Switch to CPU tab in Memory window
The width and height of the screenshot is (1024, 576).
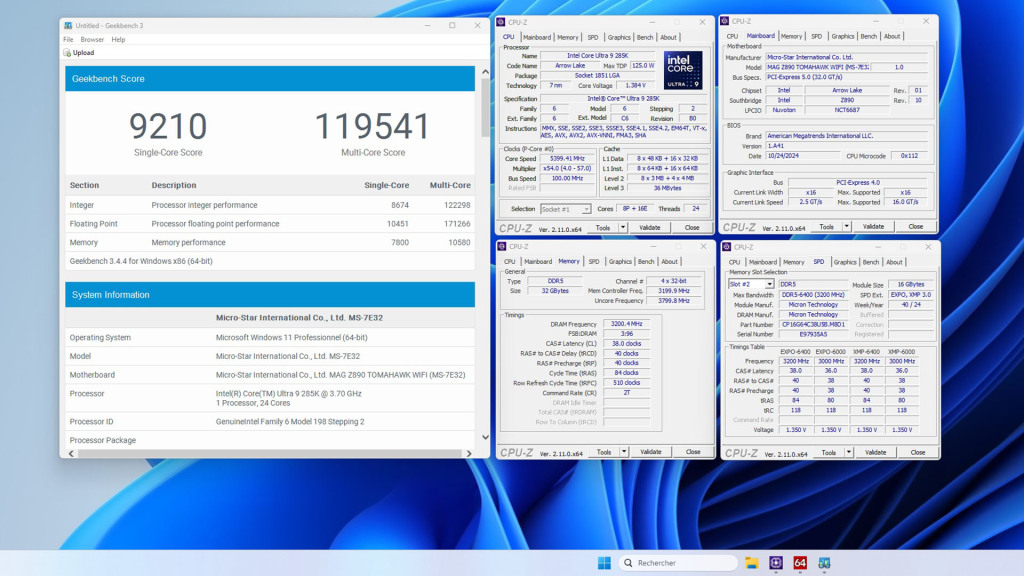pyautogui.click(x=509, y=262)
